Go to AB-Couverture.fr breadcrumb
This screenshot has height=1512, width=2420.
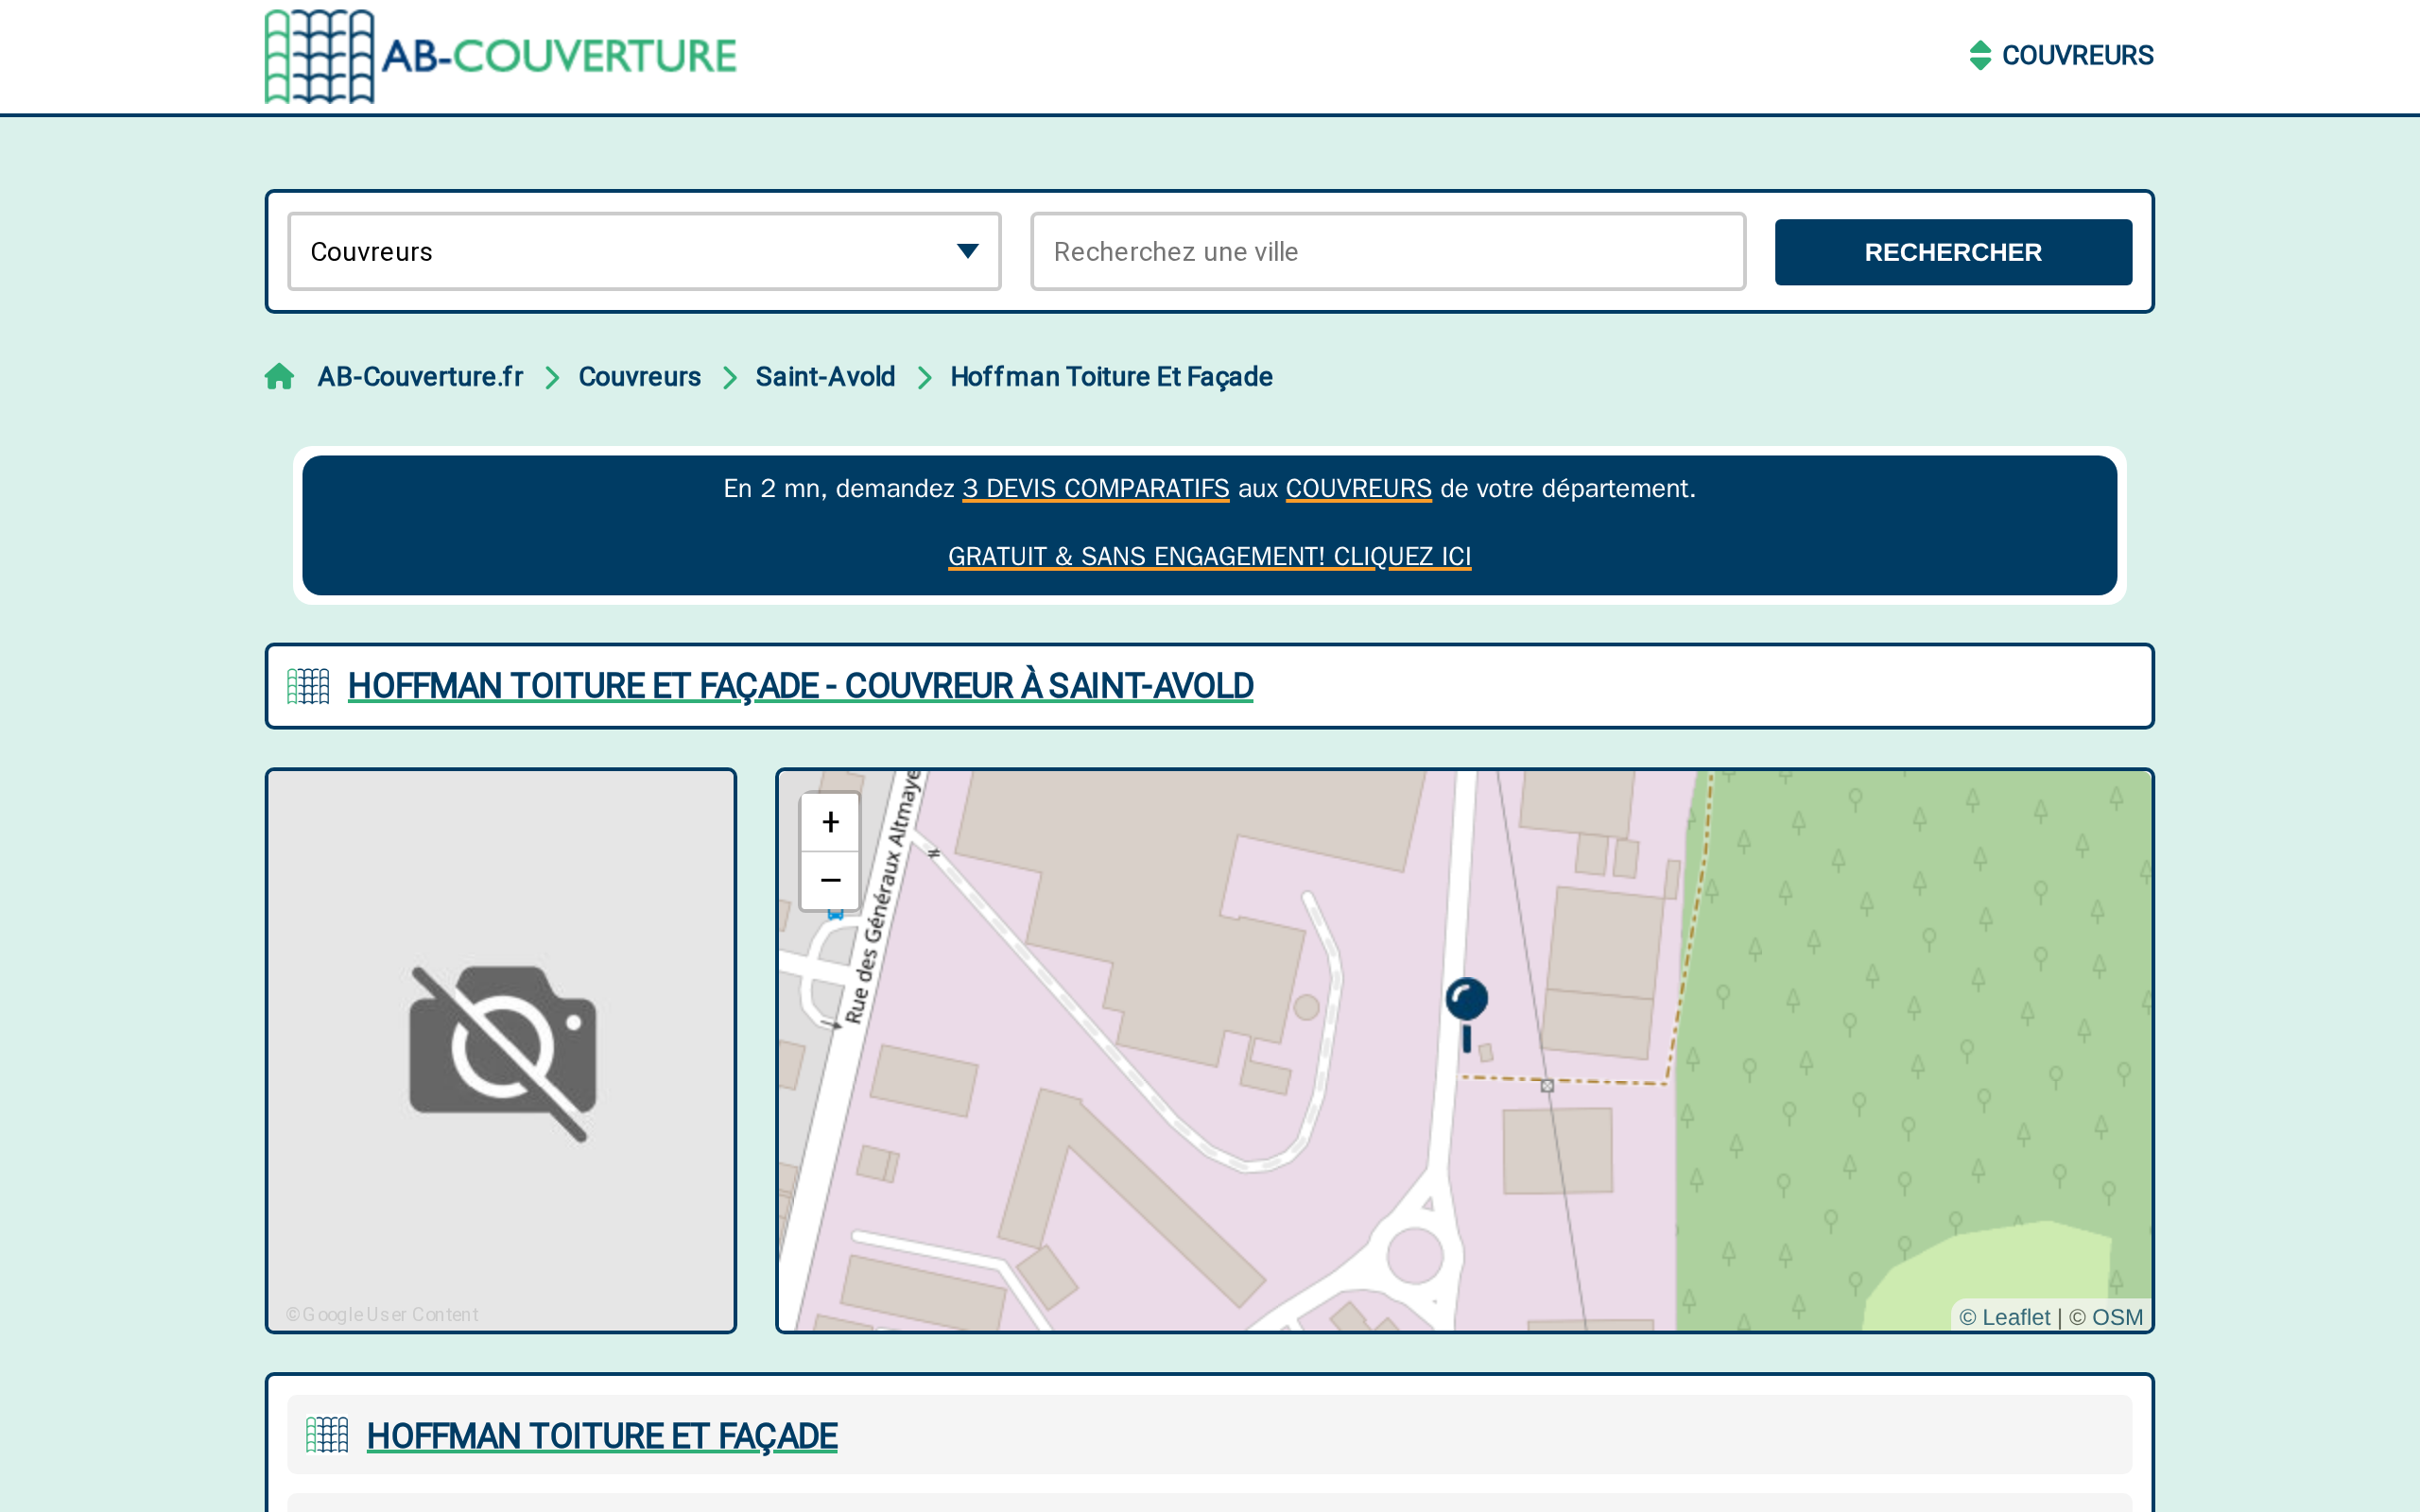tap(420, 377)
